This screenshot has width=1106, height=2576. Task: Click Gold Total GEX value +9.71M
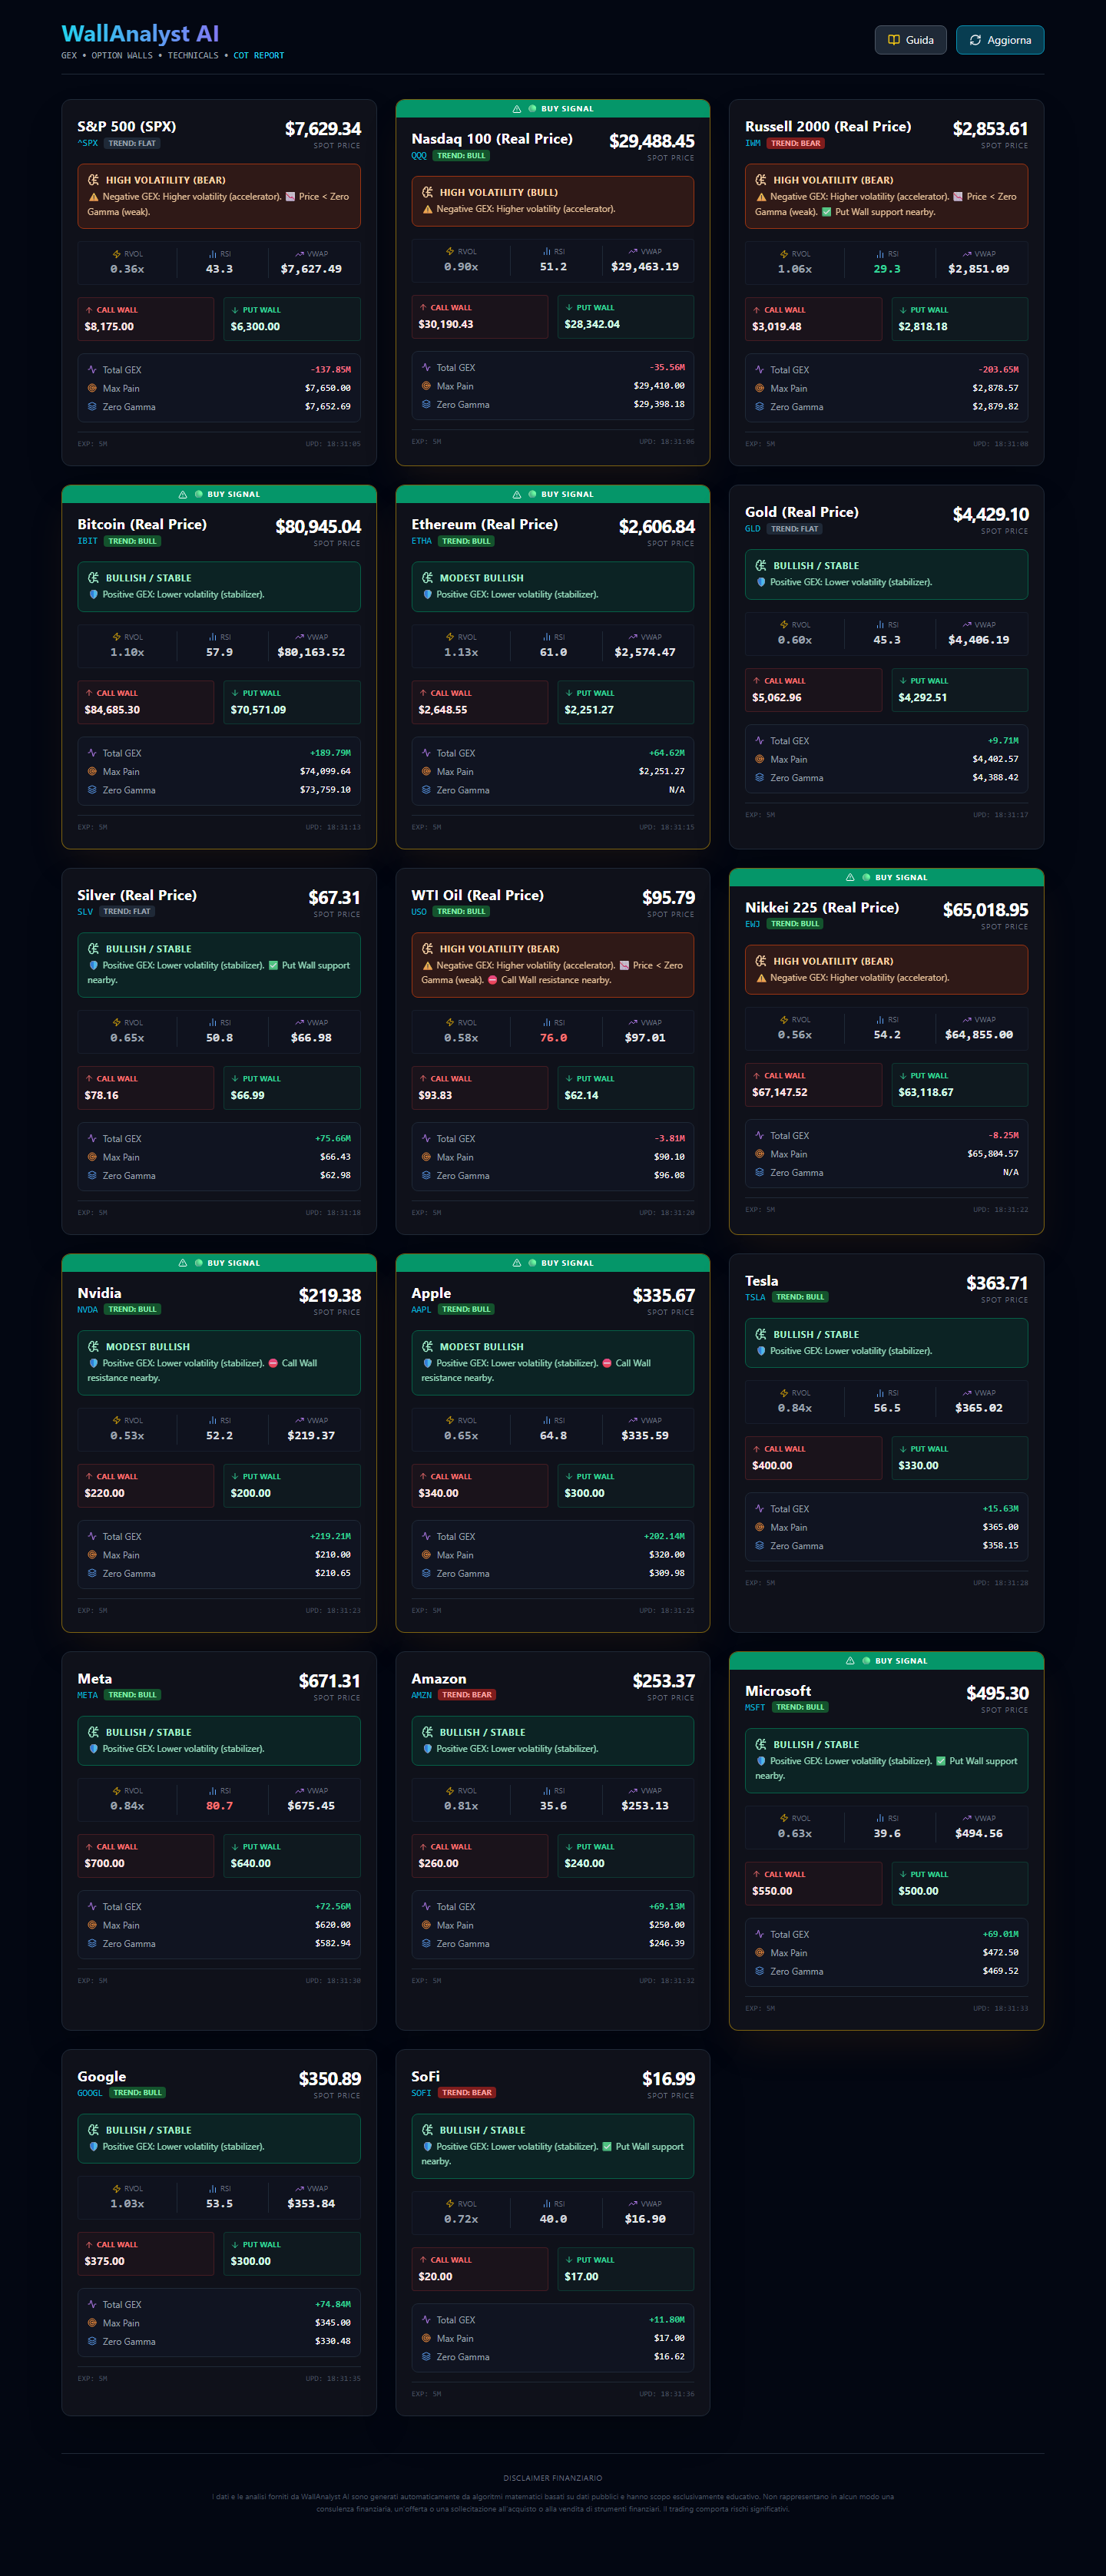pos(1003,741)
